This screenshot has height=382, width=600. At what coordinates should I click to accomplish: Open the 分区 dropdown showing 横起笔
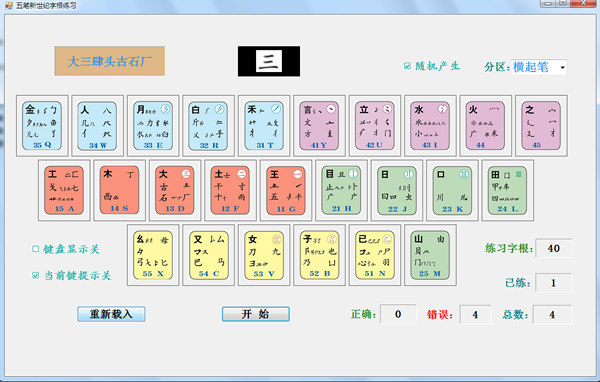(x=539, y=67)
